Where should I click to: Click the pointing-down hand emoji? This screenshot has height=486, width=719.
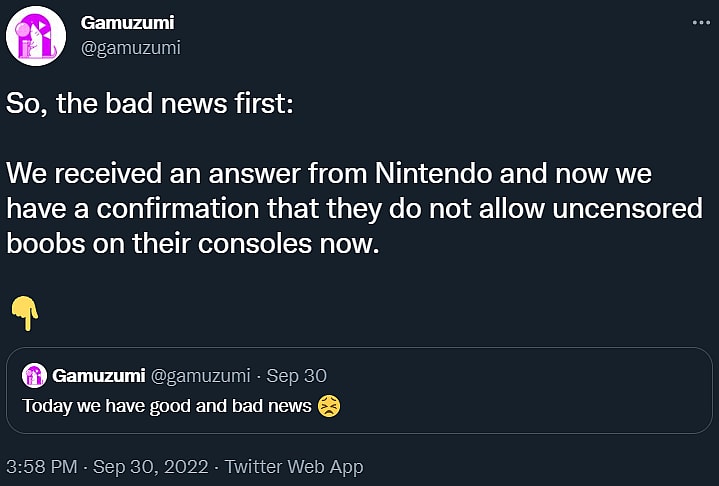(24, 314)
